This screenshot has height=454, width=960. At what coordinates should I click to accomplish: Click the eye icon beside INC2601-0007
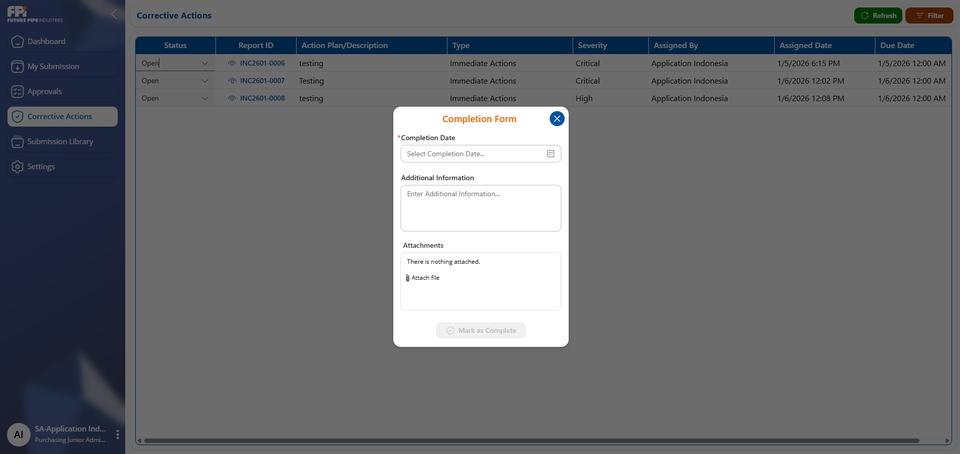click(232, 81)
